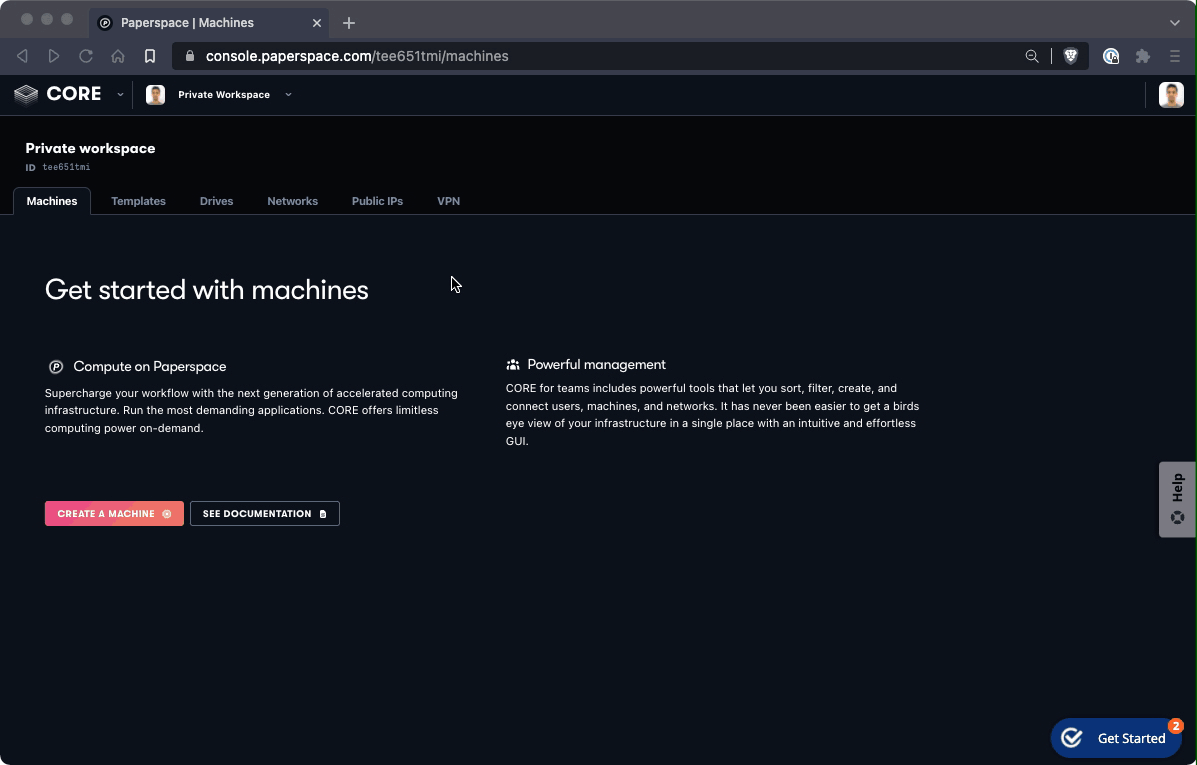This screenshot has width=1197, height=765.
Task: Open the Help side panel
Action: coord(1178,499)
